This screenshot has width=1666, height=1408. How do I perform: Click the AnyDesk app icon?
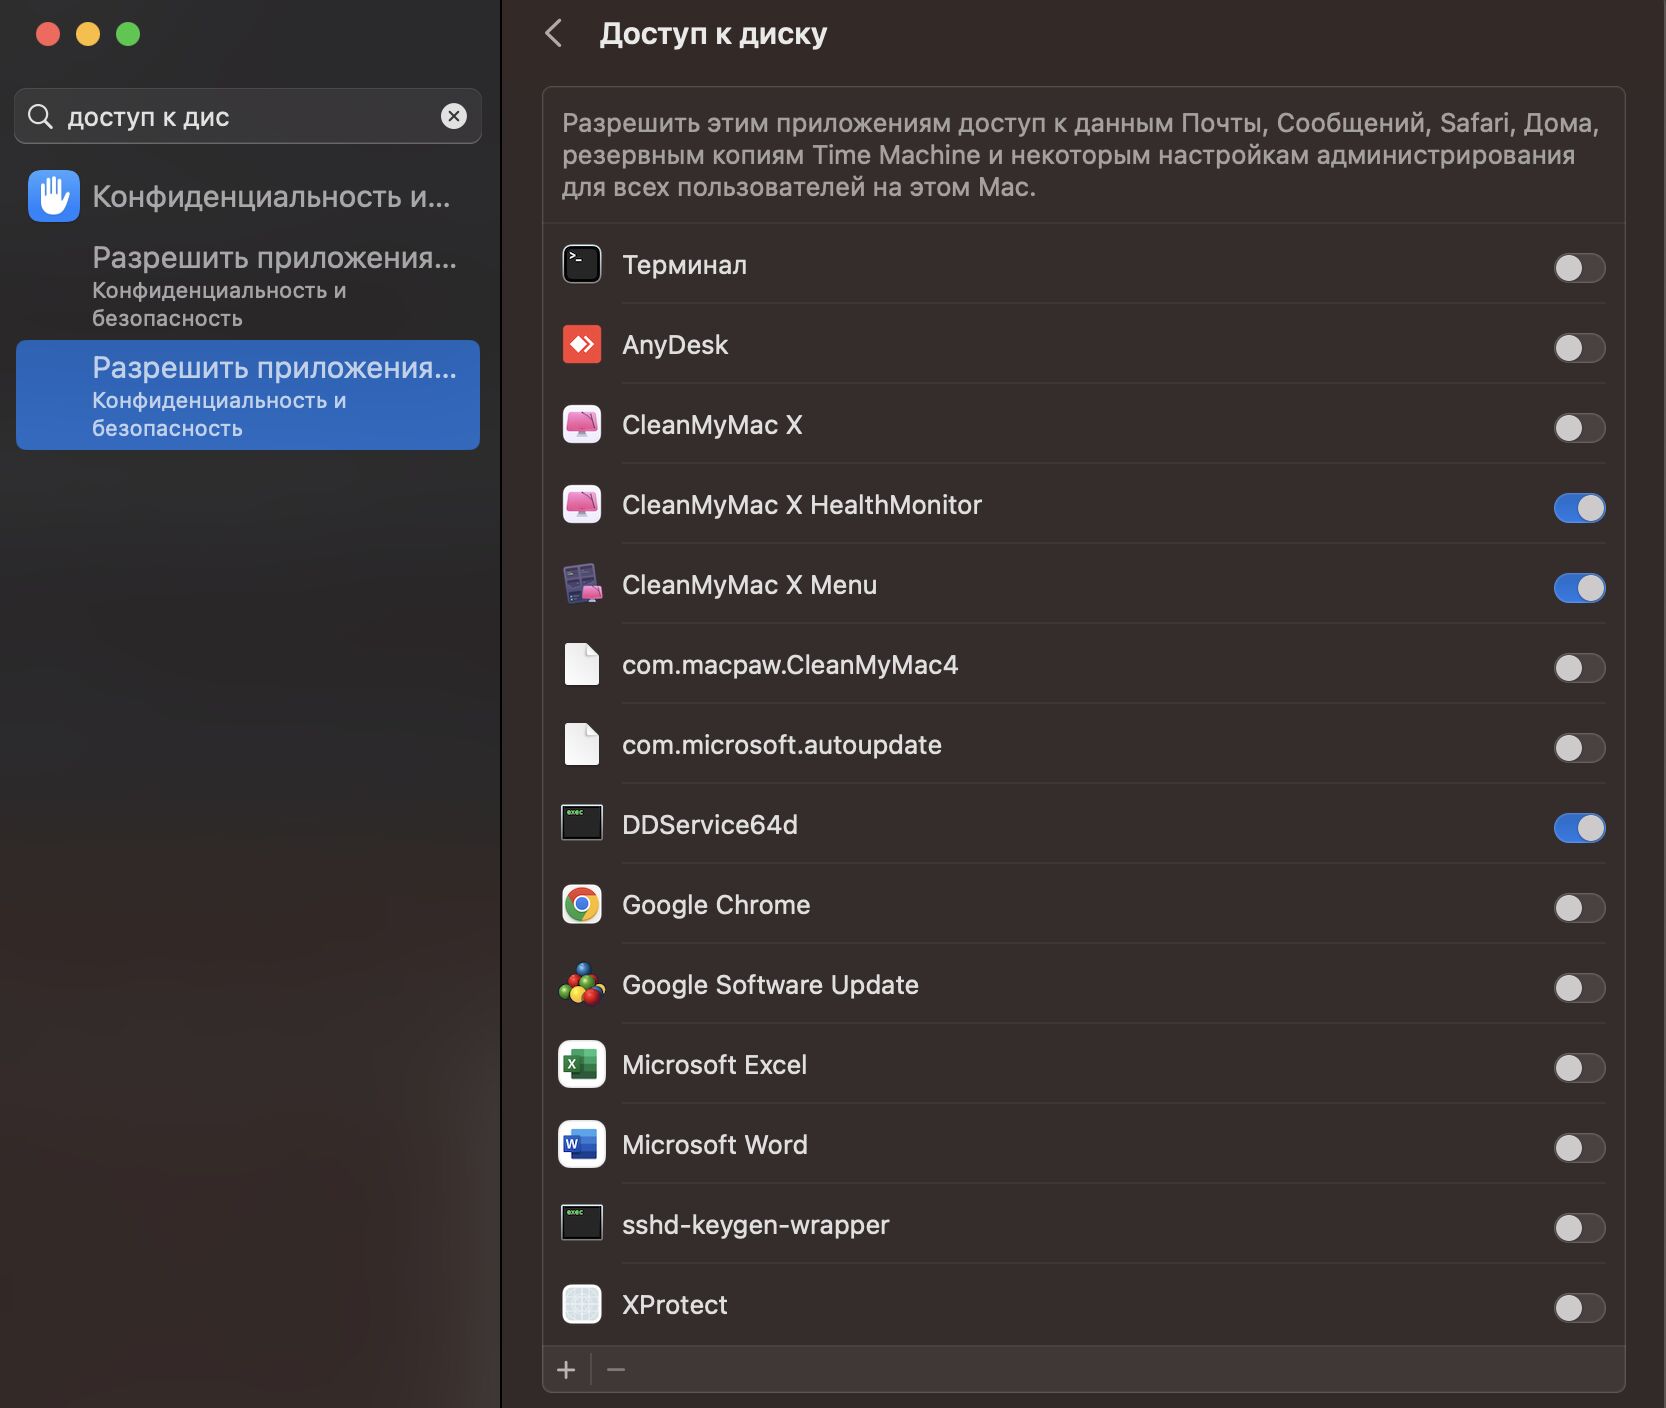coord(581,345)
